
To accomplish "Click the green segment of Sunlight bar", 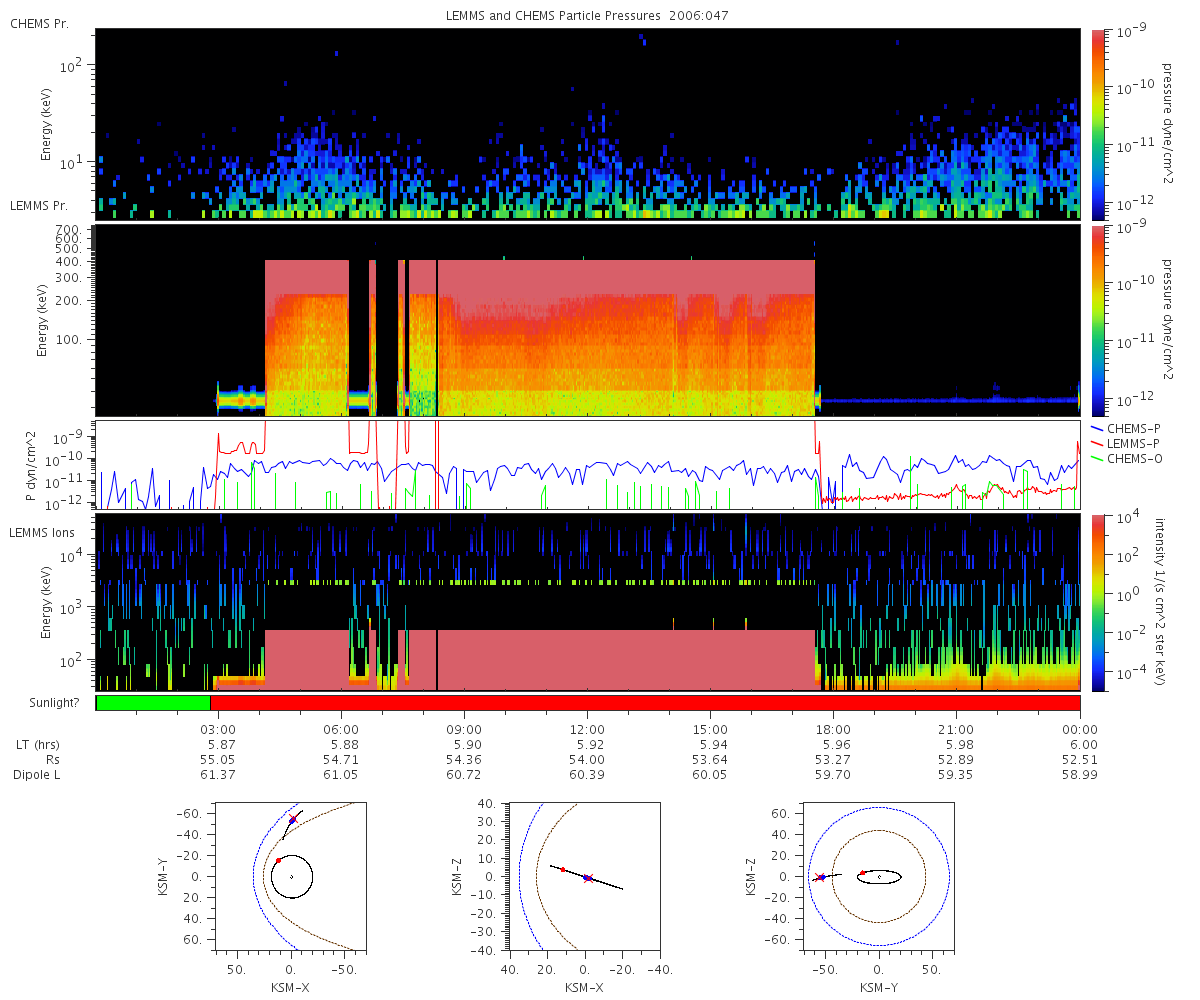I will pyautogui.click(x=153, y=703).
